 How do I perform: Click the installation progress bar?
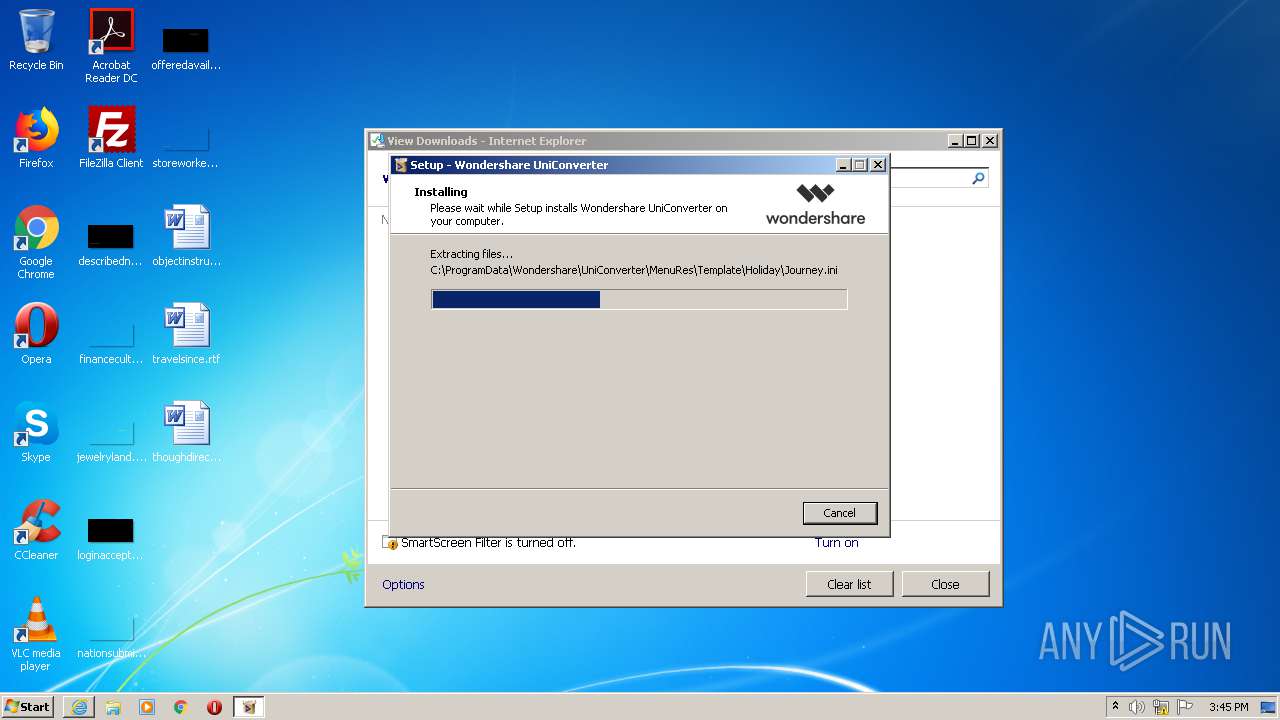pos(639,299)
